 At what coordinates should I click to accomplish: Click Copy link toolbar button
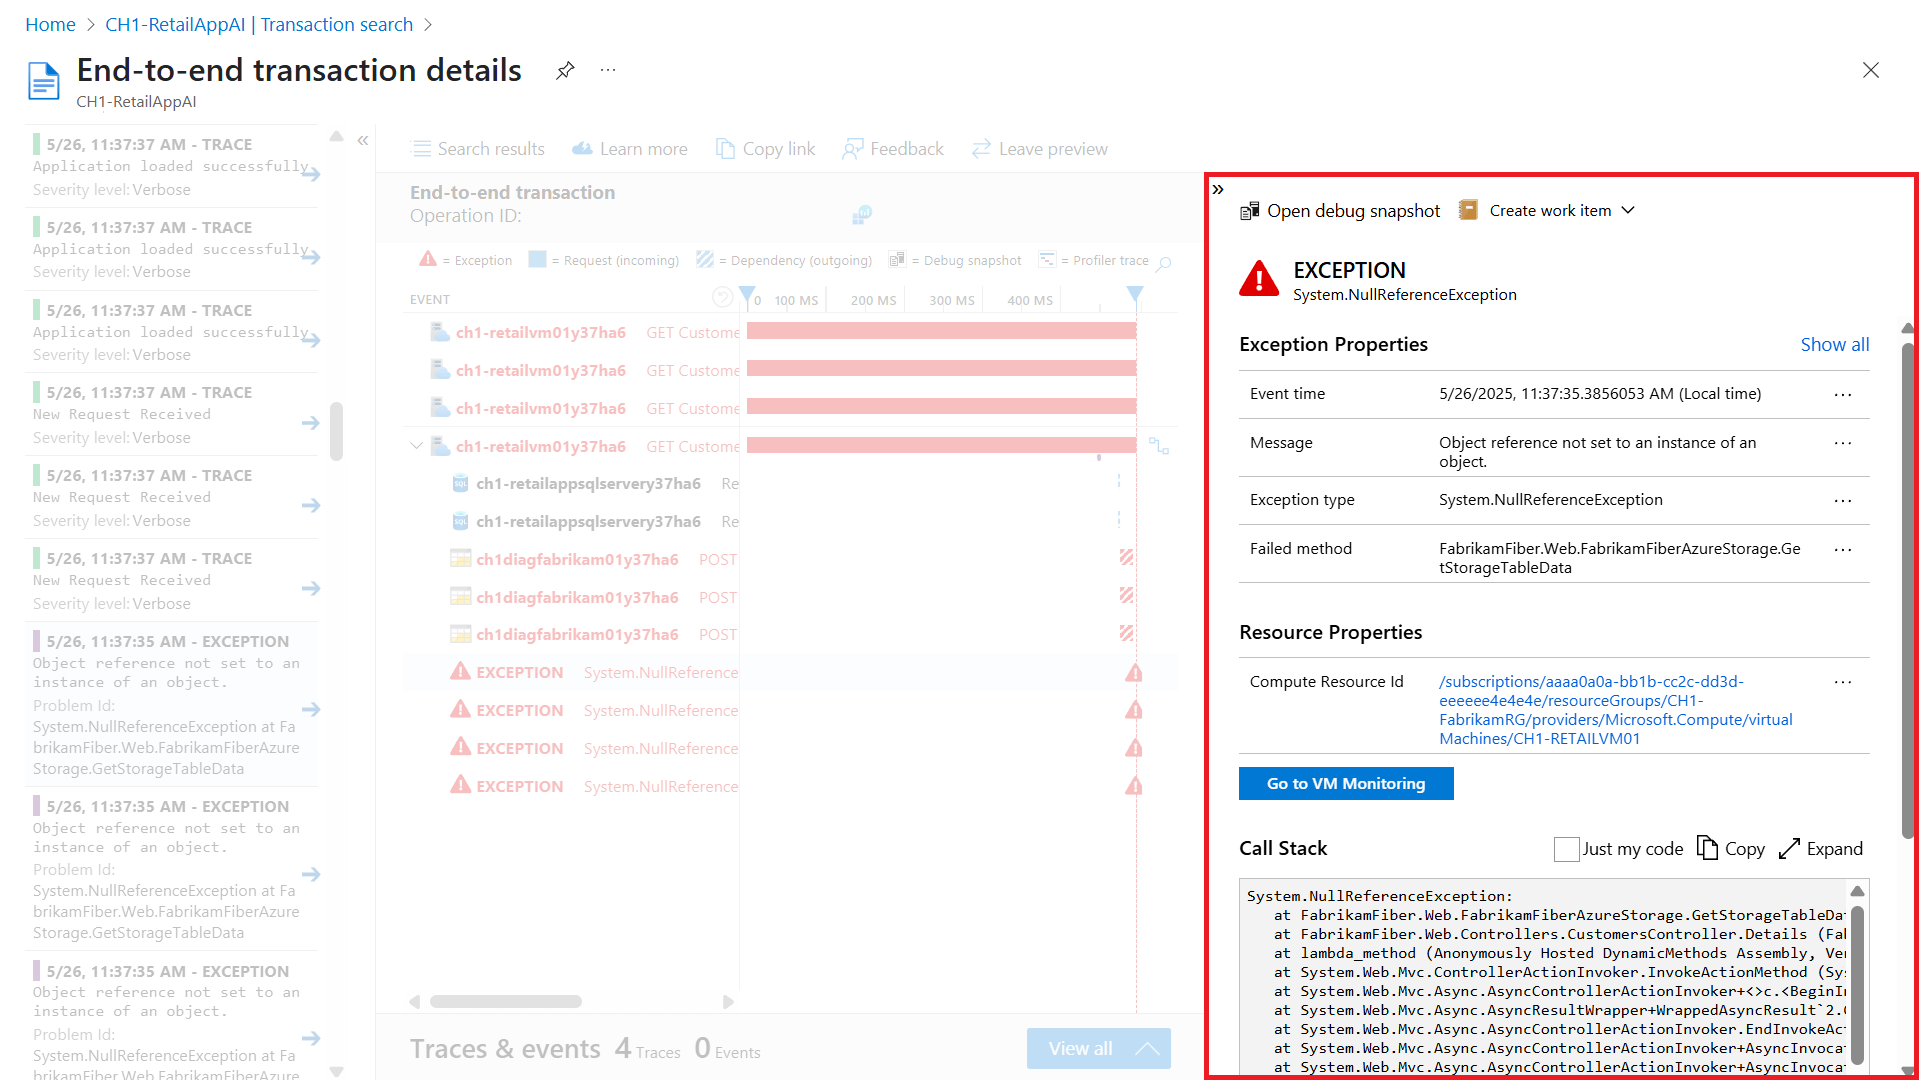765,149
